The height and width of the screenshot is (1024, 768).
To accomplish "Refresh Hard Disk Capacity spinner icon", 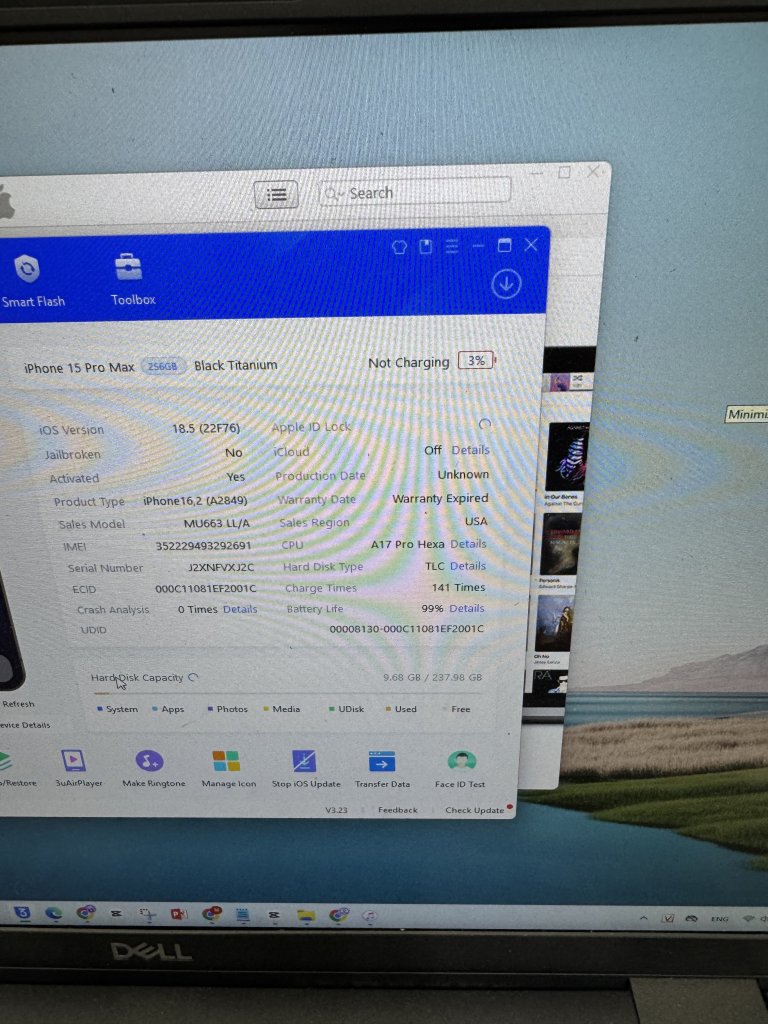I will click(193, 677).
